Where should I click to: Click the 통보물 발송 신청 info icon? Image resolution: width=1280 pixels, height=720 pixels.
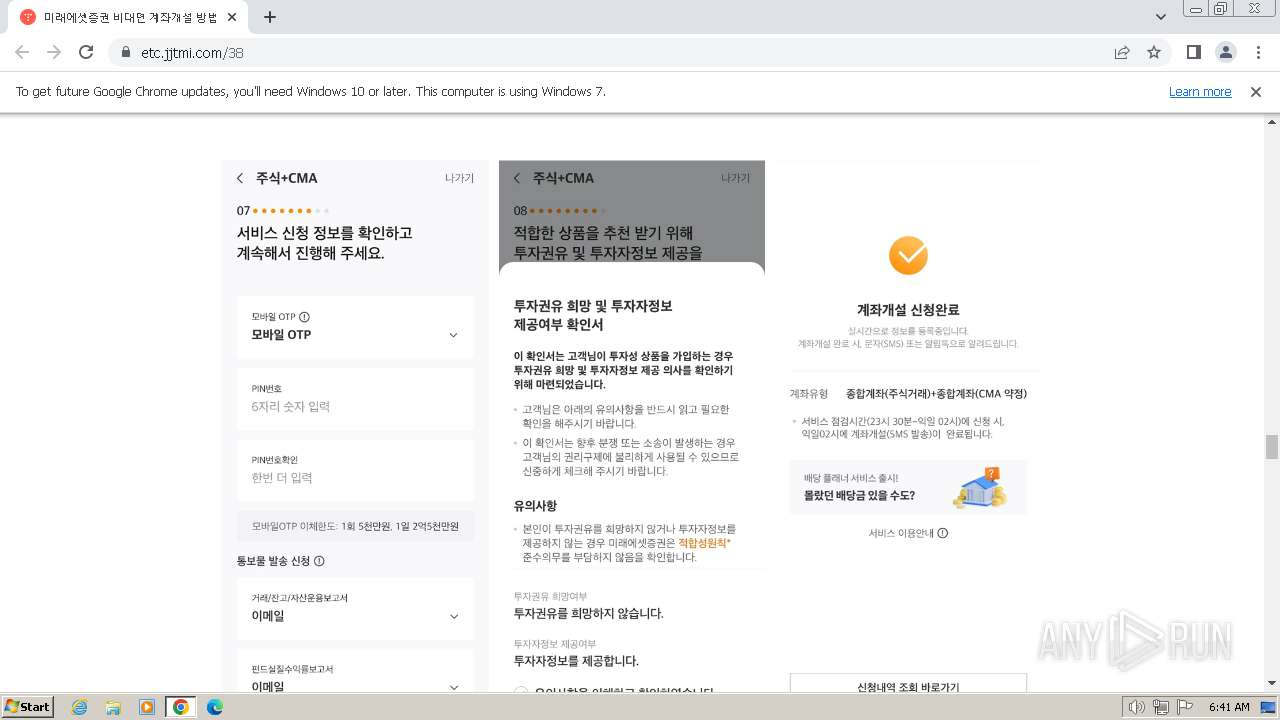click(x=319, y=561)
